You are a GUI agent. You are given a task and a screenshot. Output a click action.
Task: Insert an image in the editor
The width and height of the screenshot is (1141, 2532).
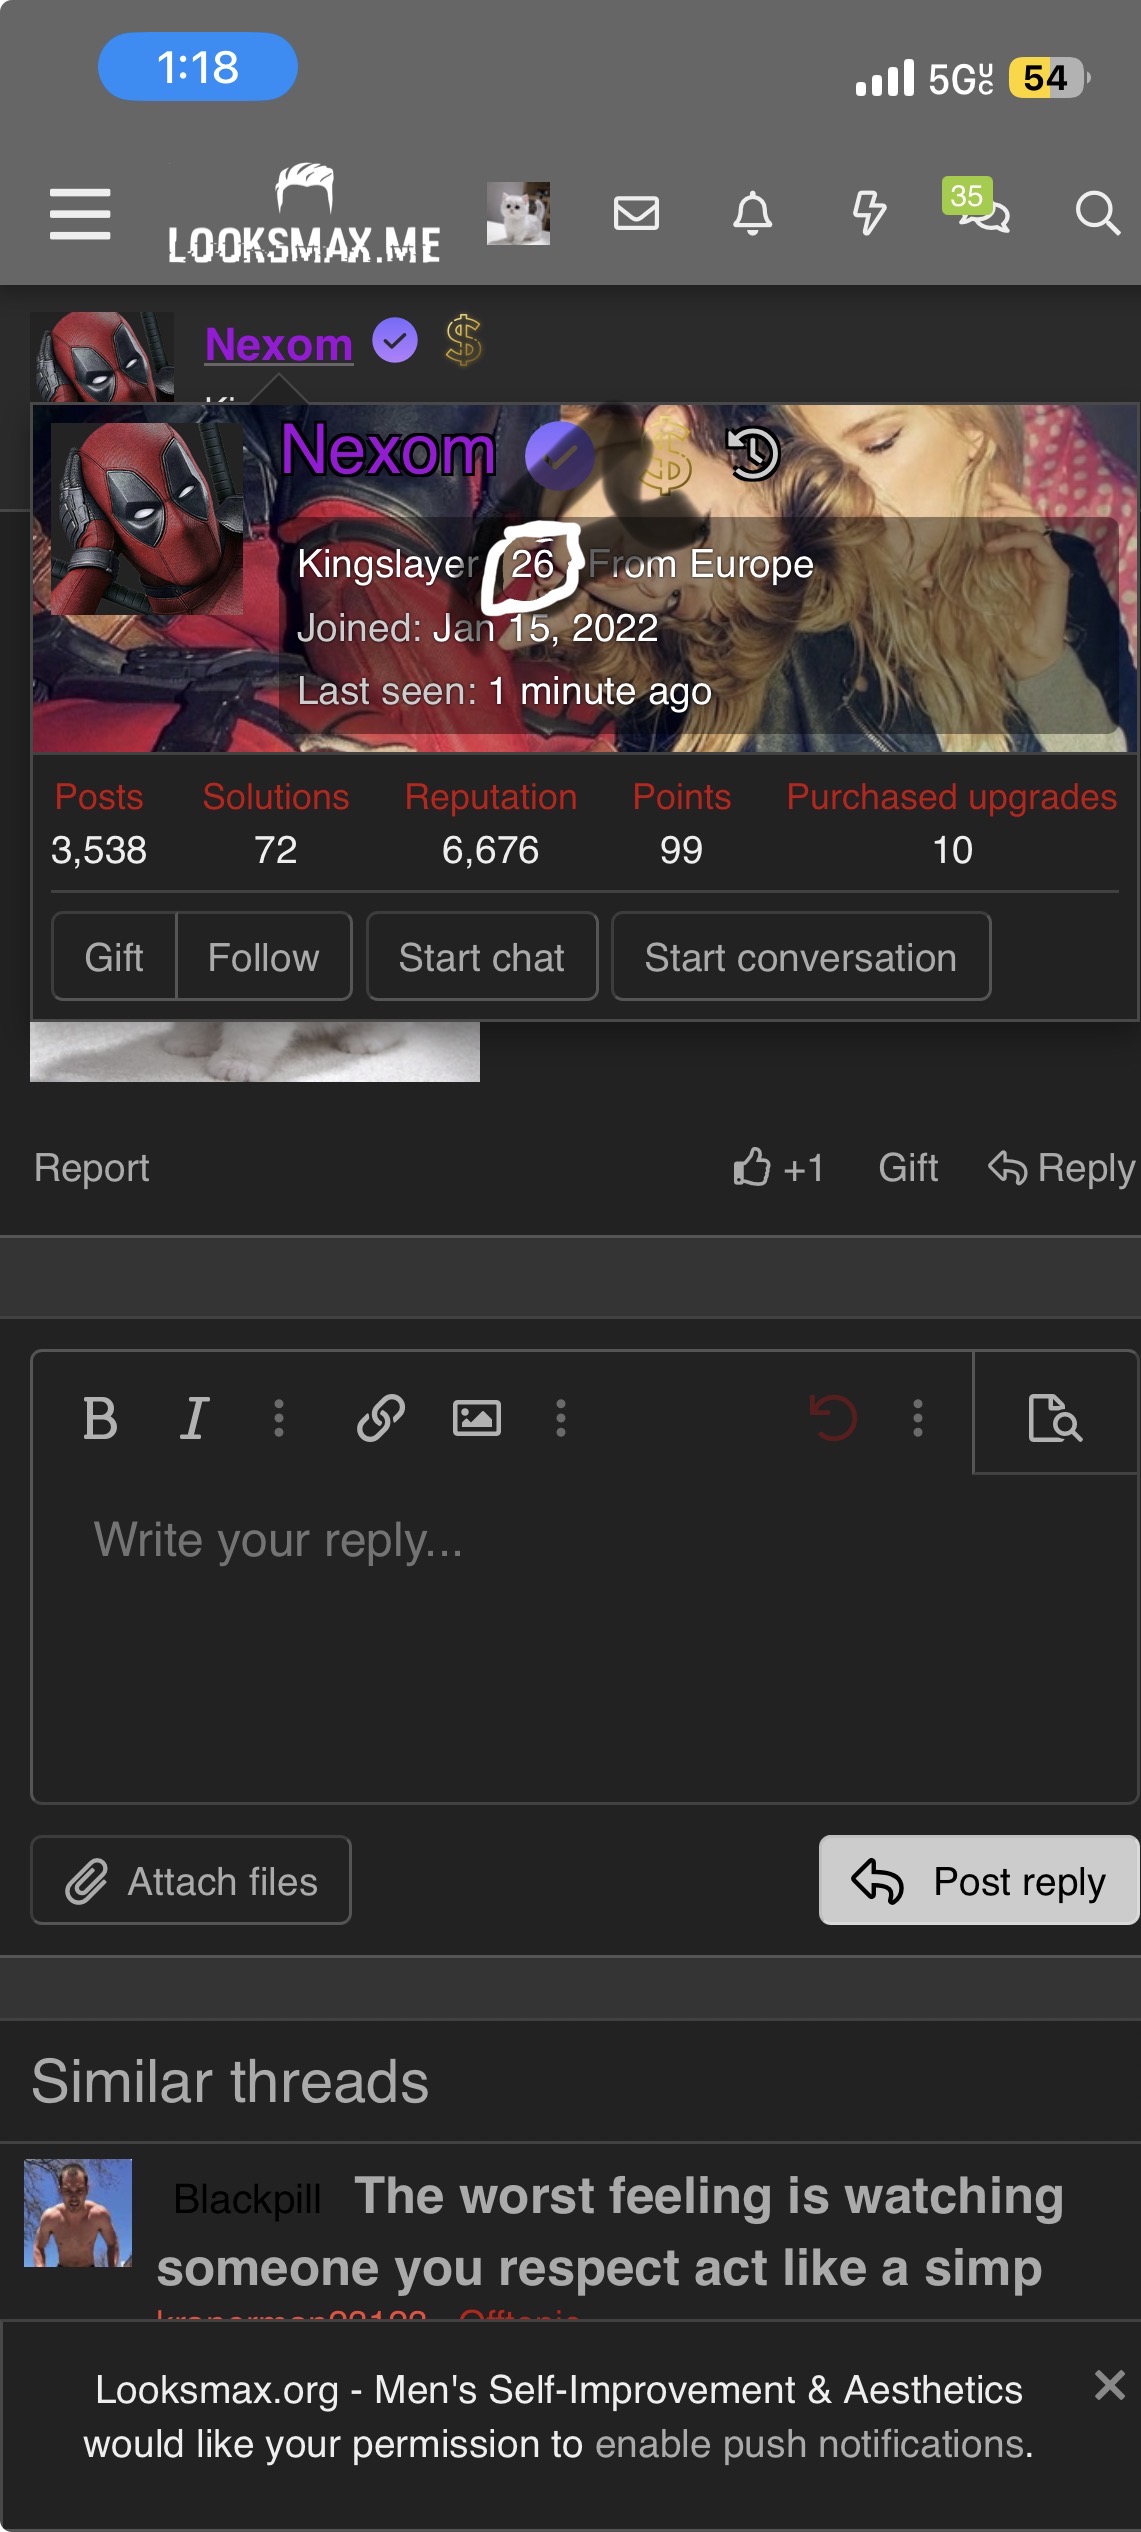click(477, 1418)
